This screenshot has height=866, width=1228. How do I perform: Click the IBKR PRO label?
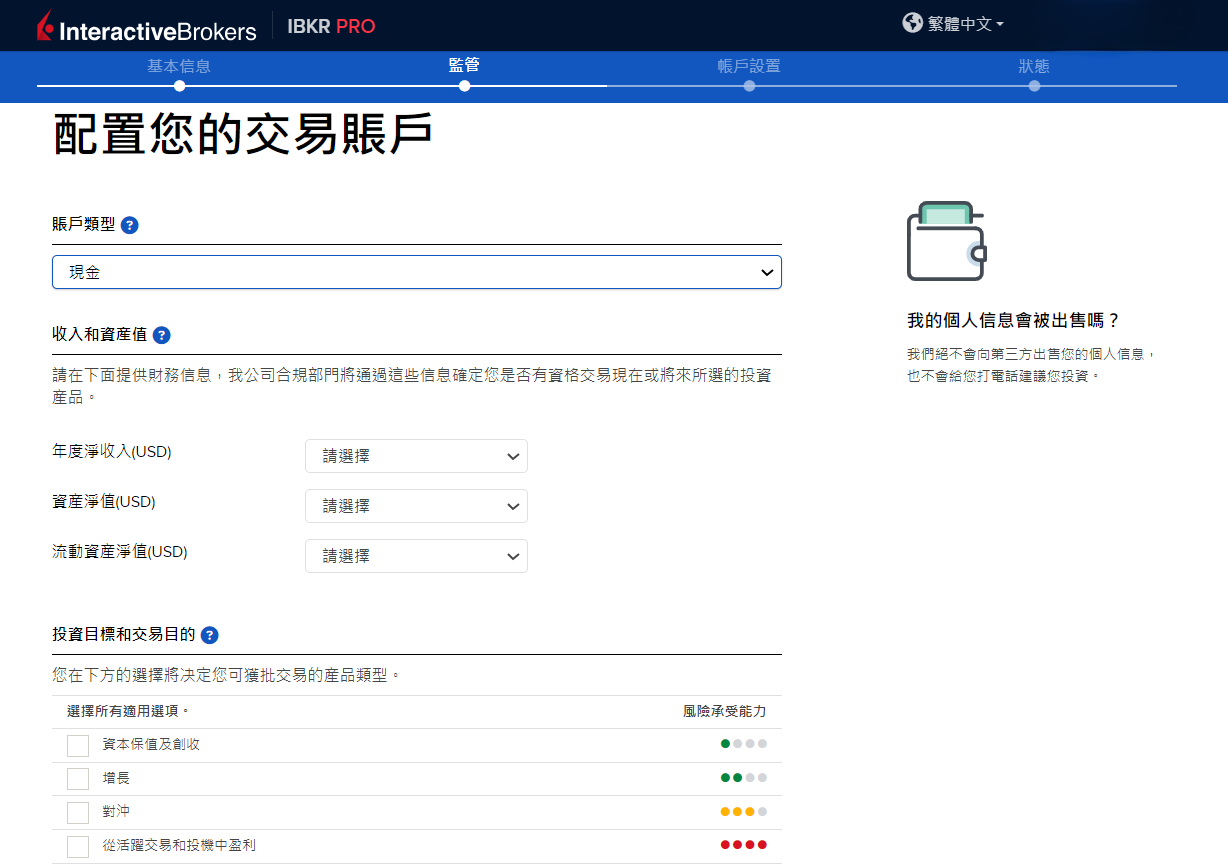[x=331, y=27]
